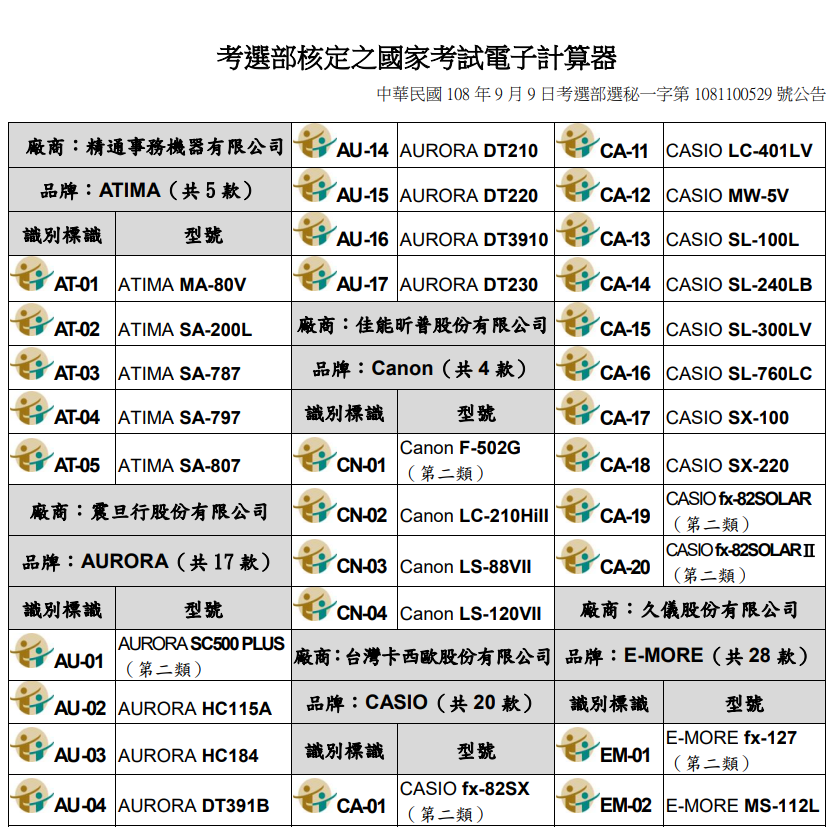Select the announcement line with 1081100529 號公告
The width and height of the screenshot is (836, 827).
tap(601, 94)
